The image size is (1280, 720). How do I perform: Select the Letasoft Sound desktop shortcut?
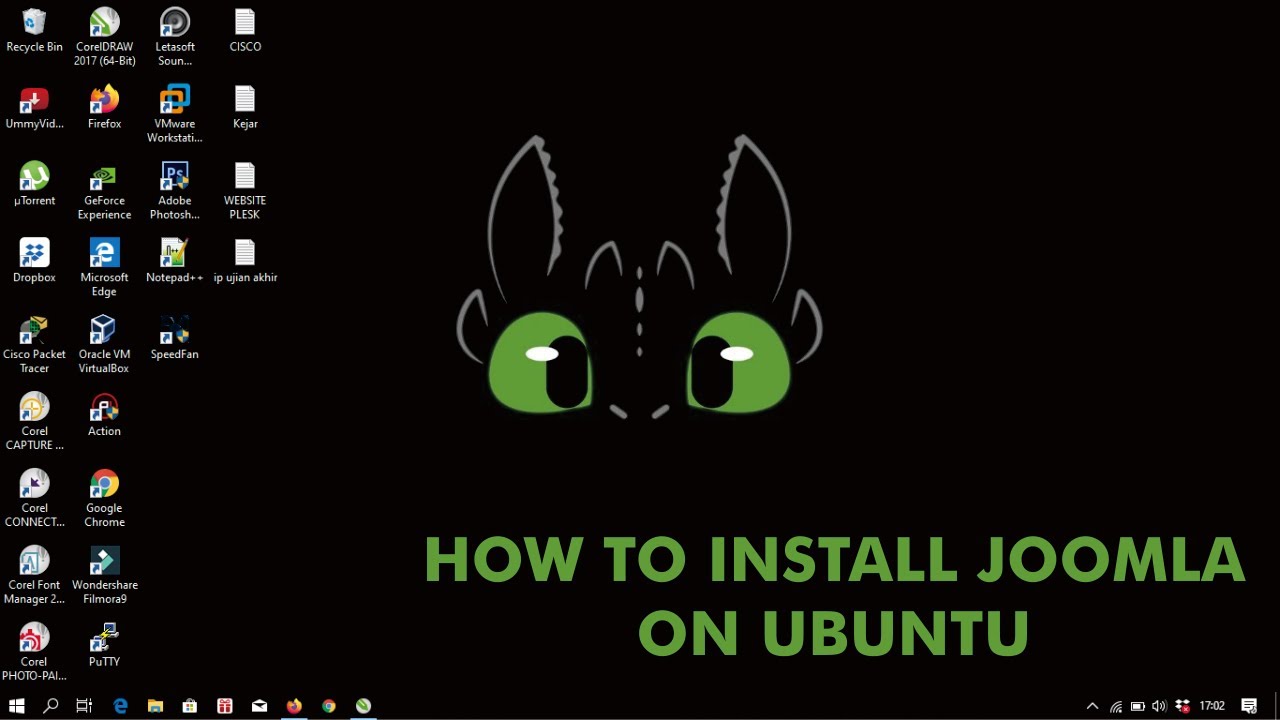point(175,37)
